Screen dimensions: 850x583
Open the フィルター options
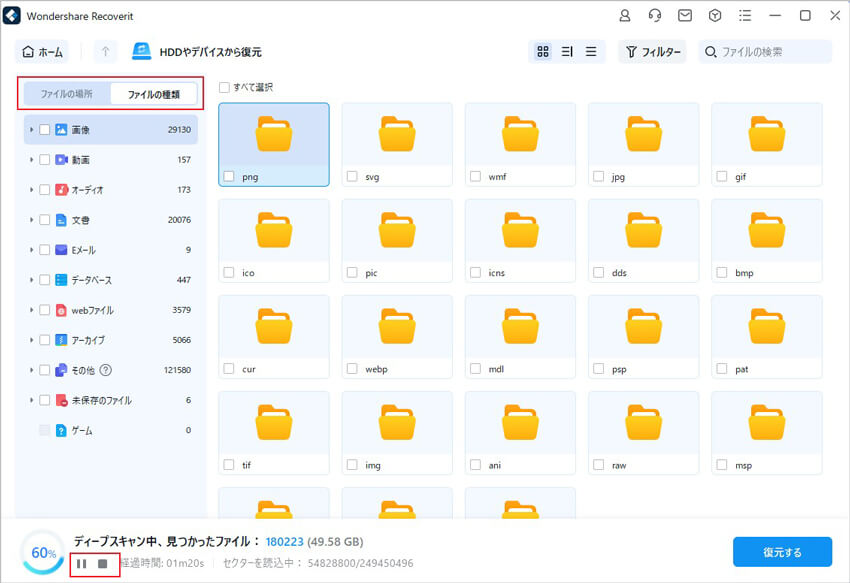click(x=653, y=52)
